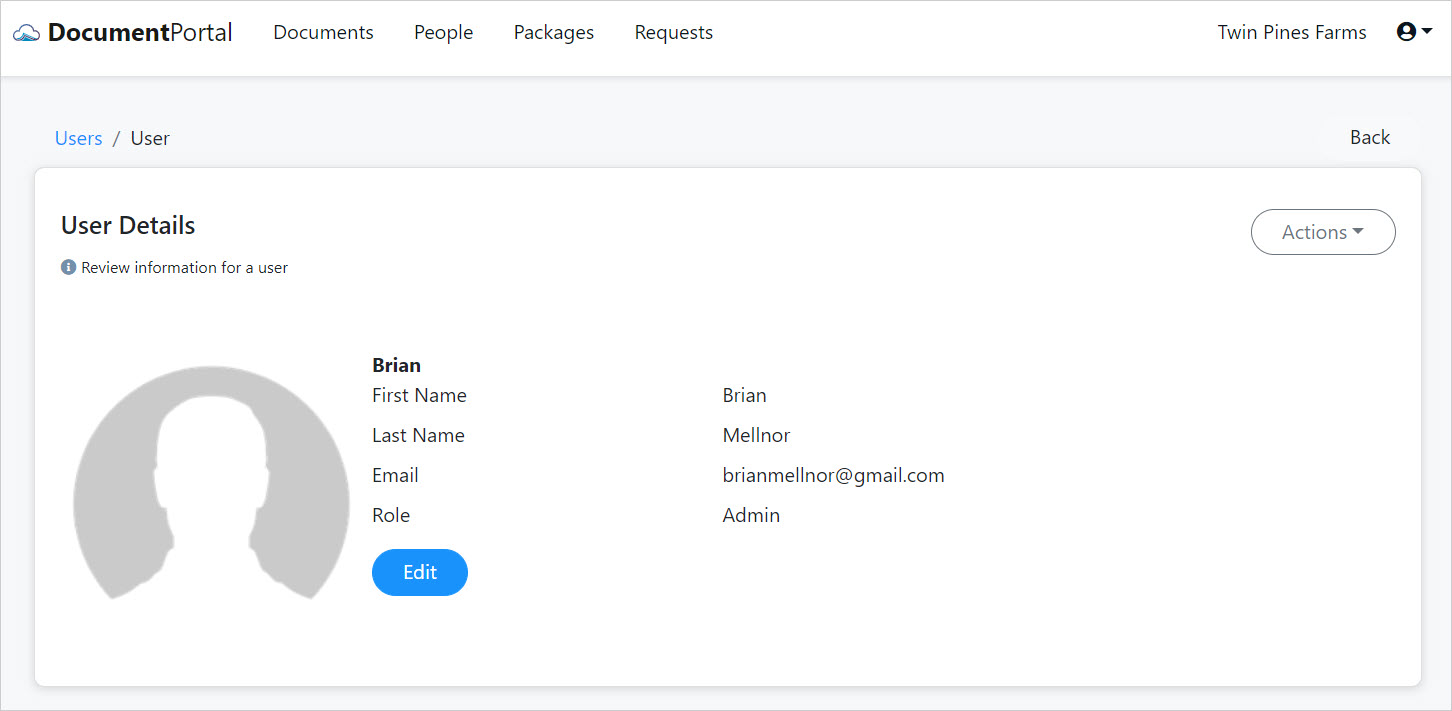Click the Admin role value
This screenshot has height=711, width=1452.
[x=751, y=515]
